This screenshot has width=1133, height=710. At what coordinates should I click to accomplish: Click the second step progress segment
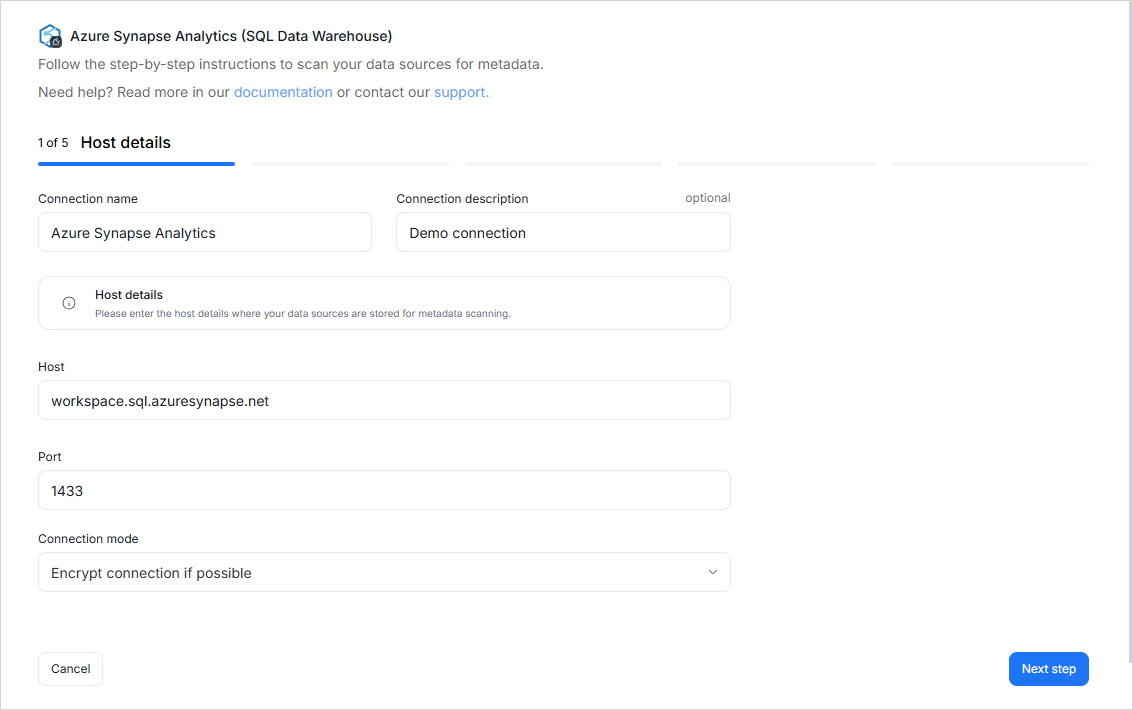[350, 163]
